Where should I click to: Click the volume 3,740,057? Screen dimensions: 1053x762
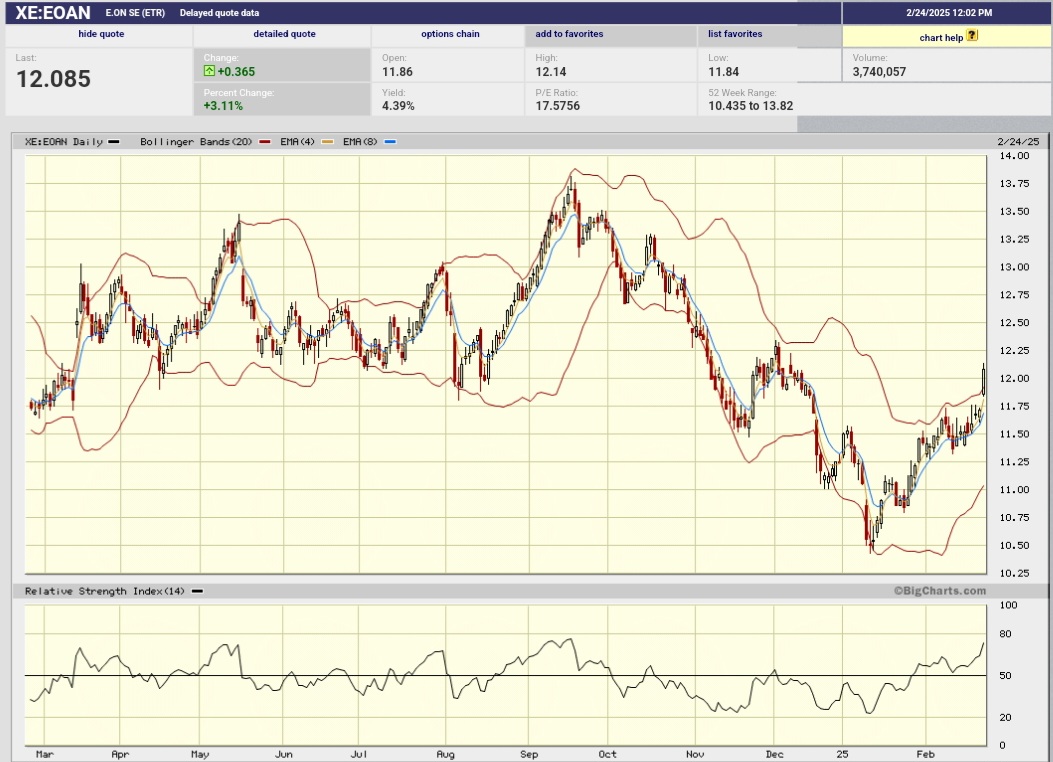879,72
